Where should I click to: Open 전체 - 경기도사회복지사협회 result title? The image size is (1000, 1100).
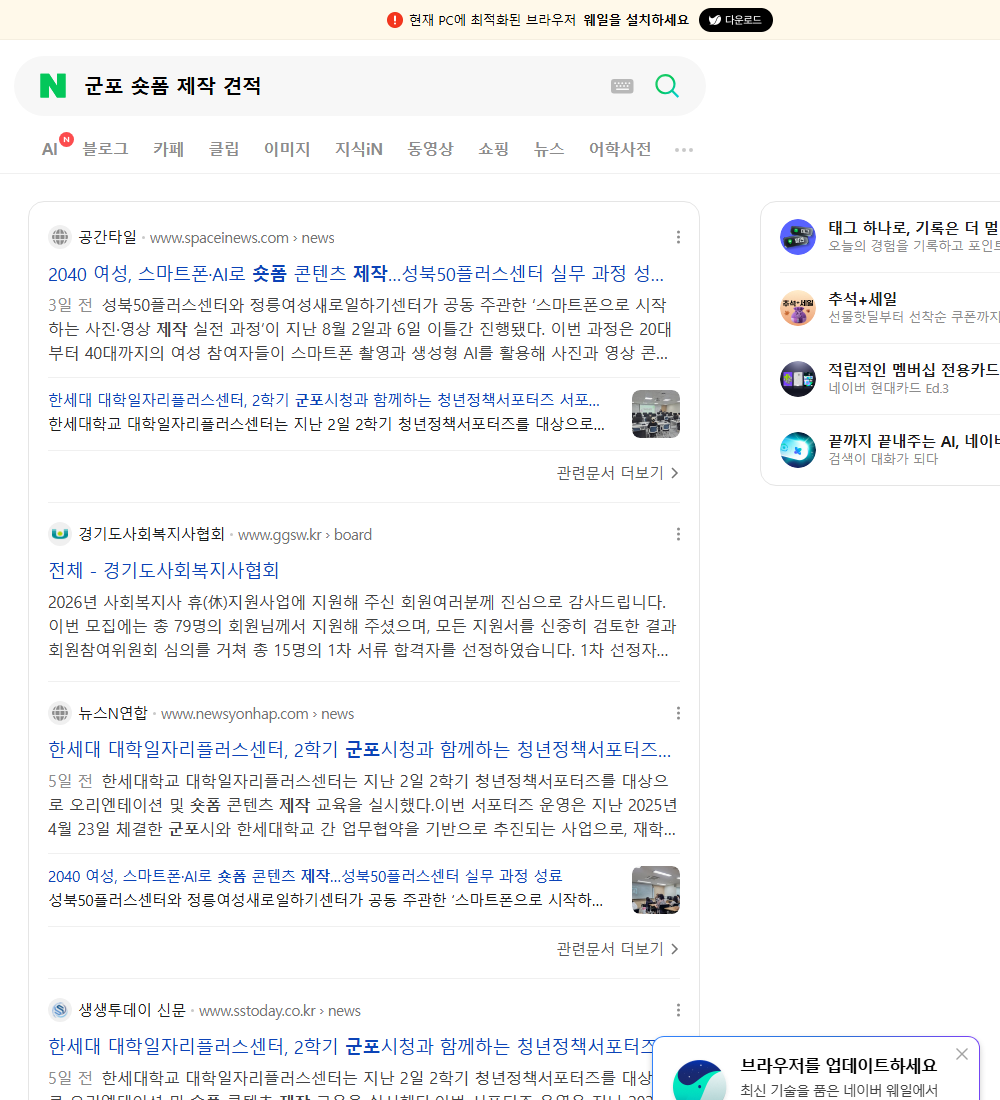point(164,570)
